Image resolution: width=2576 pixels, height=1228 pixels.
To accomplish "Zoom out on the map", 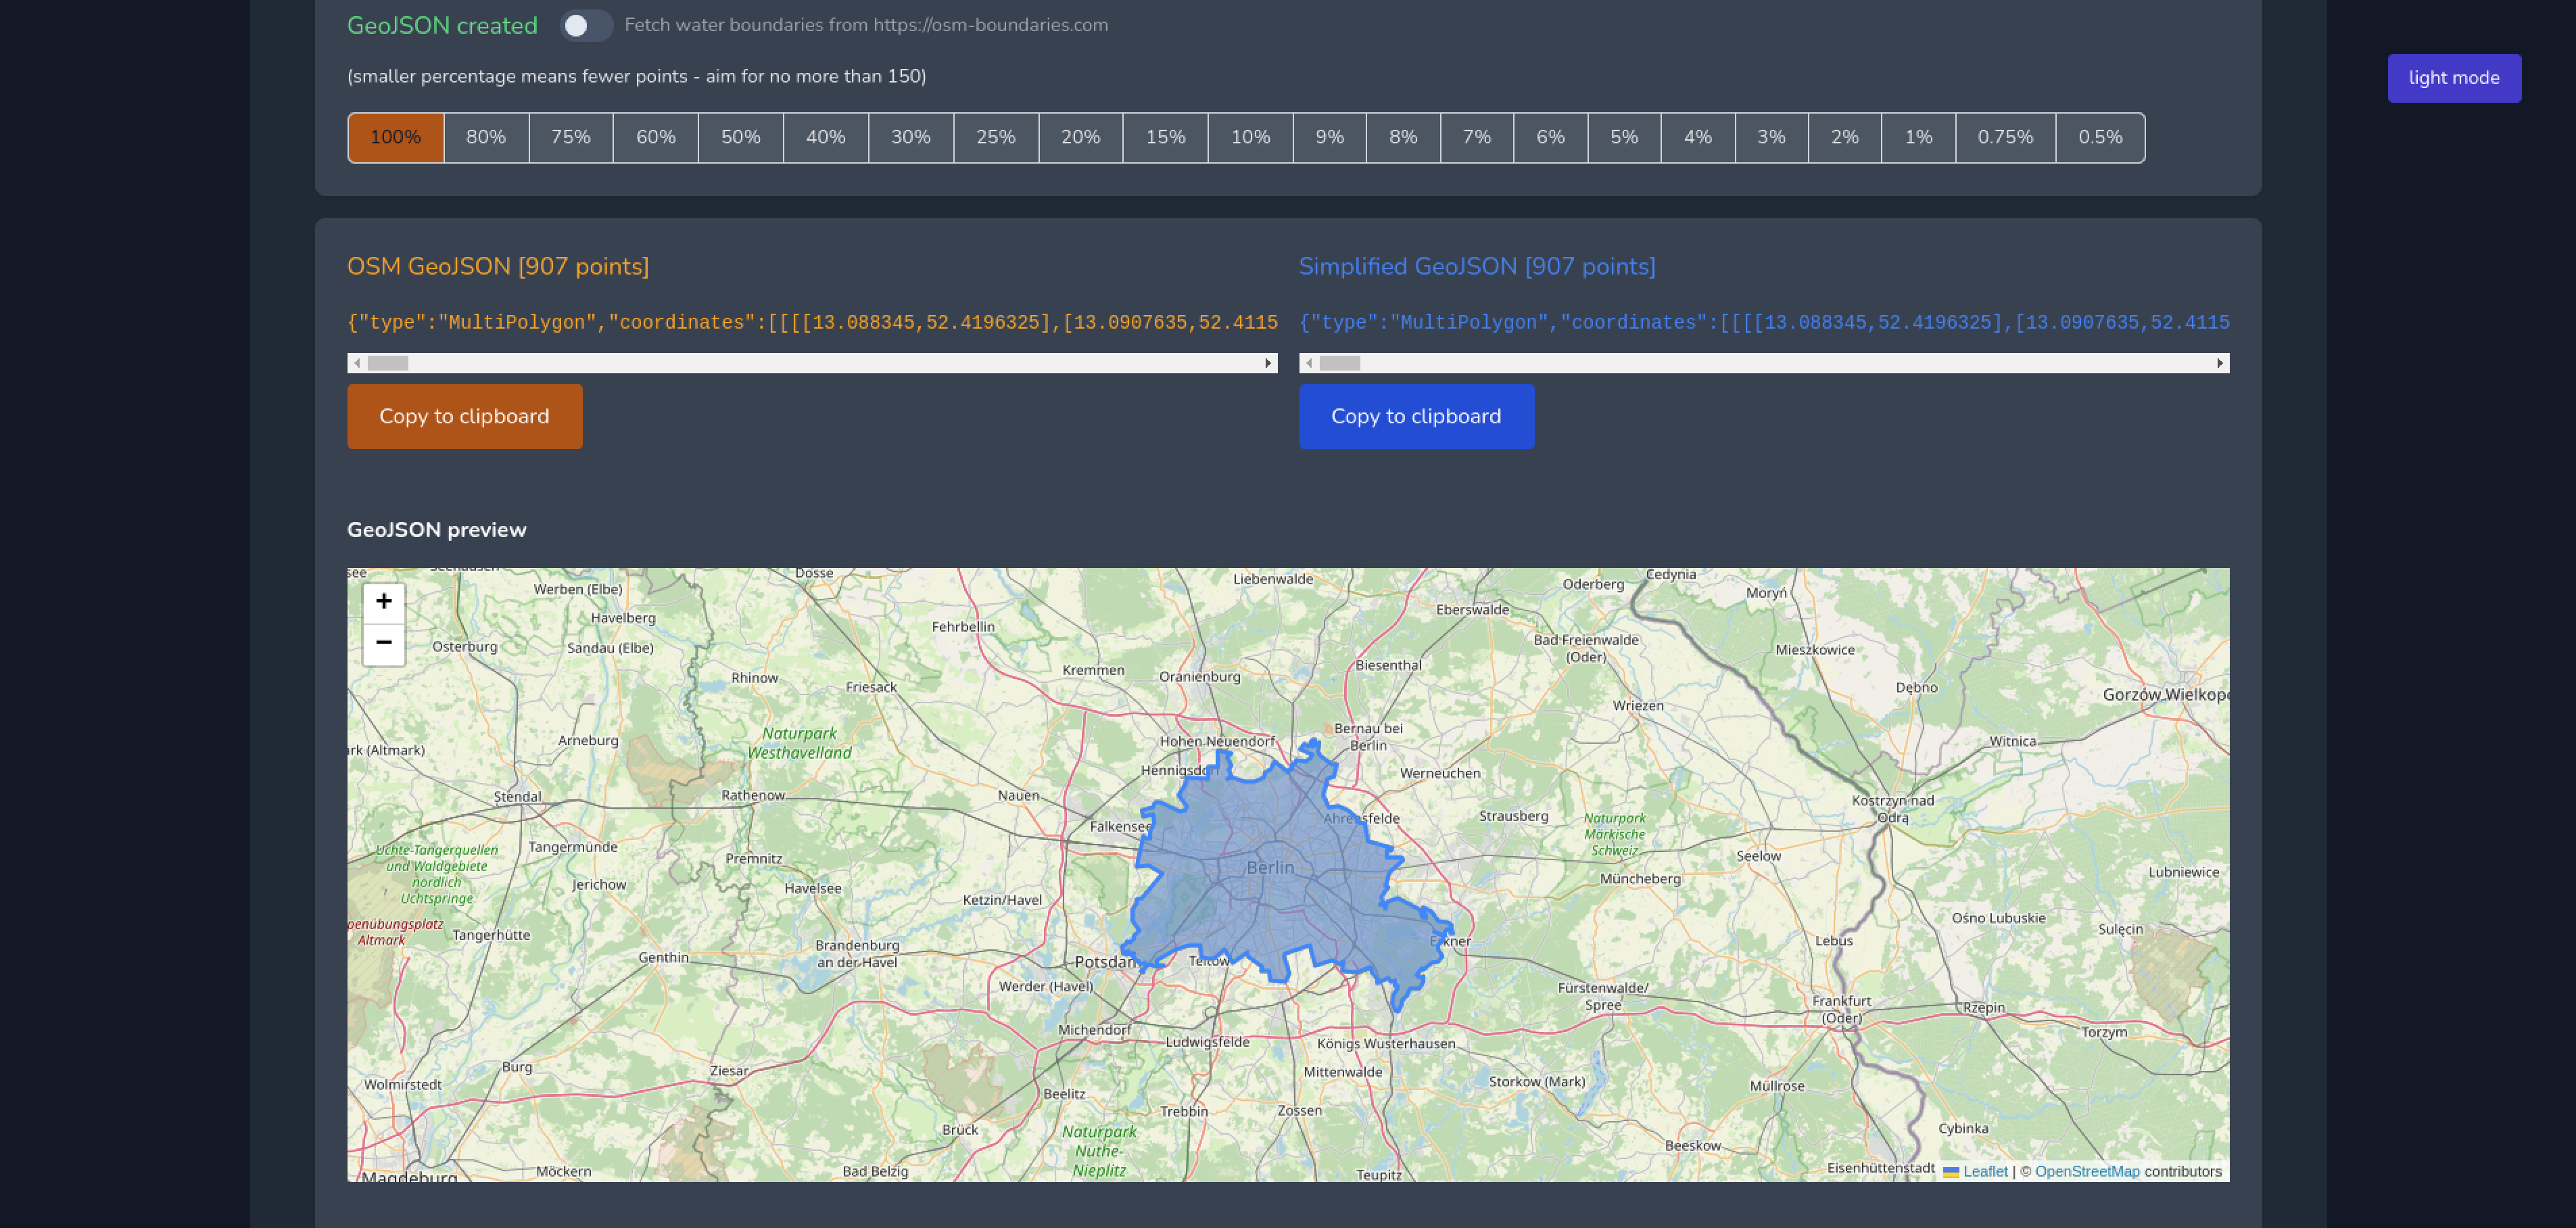I will [383, 643].
